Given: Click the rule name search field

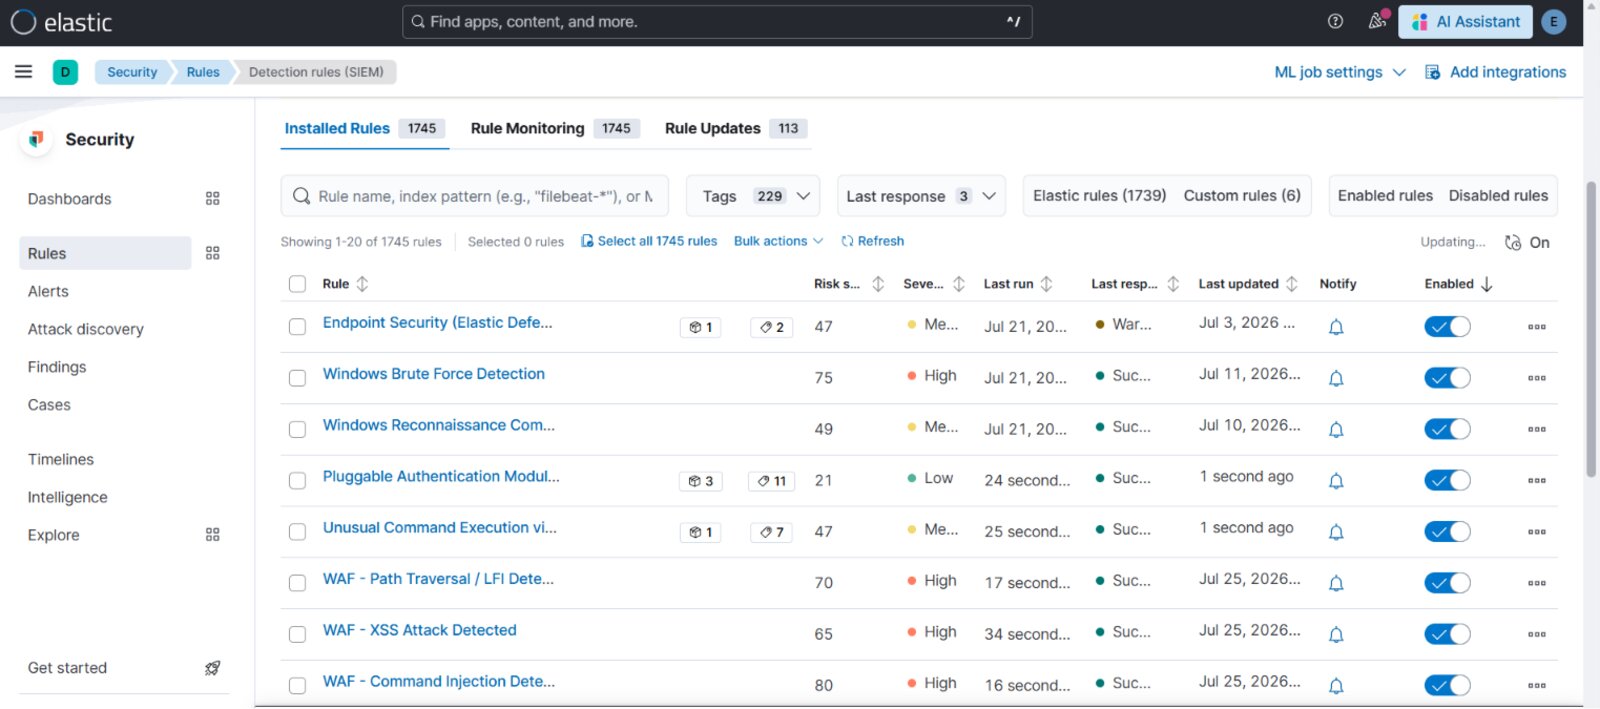Looking at the screenshot, I should [x=474, y=196].
